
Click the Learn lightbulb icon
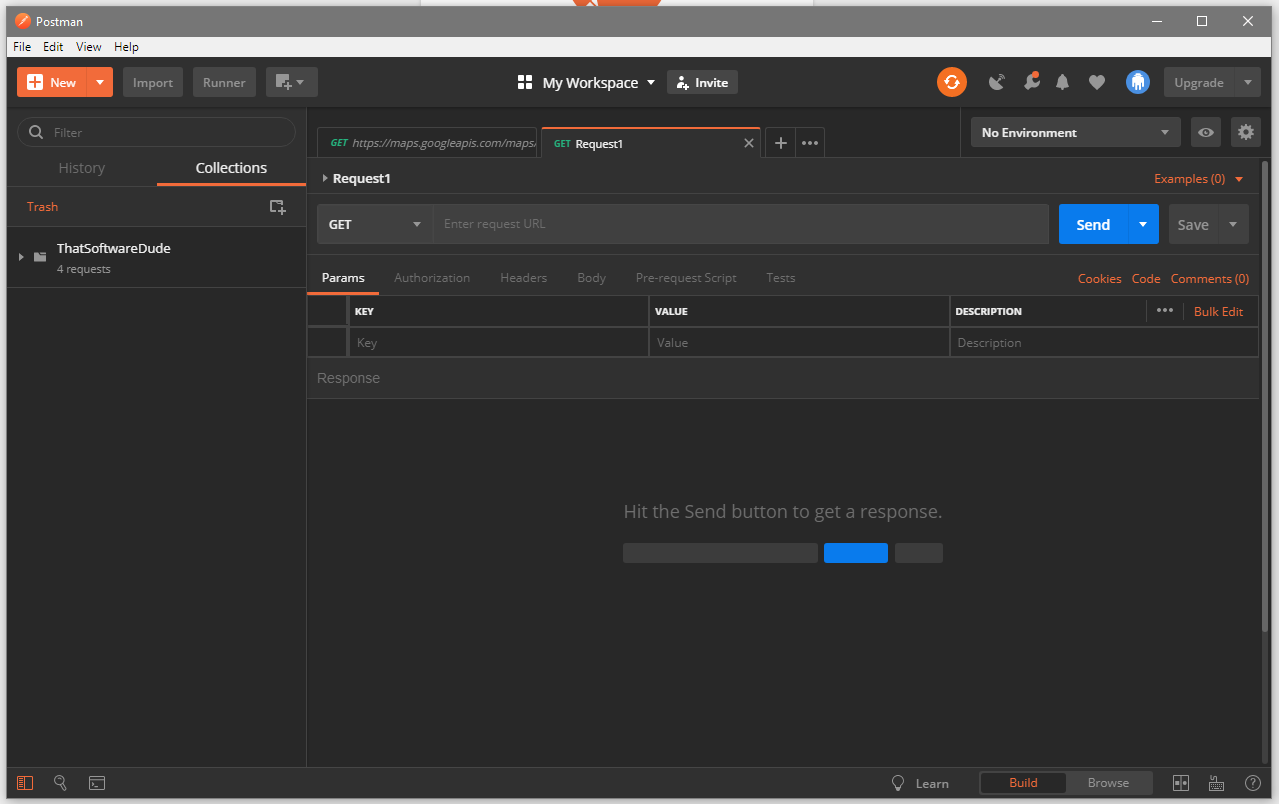898,783
